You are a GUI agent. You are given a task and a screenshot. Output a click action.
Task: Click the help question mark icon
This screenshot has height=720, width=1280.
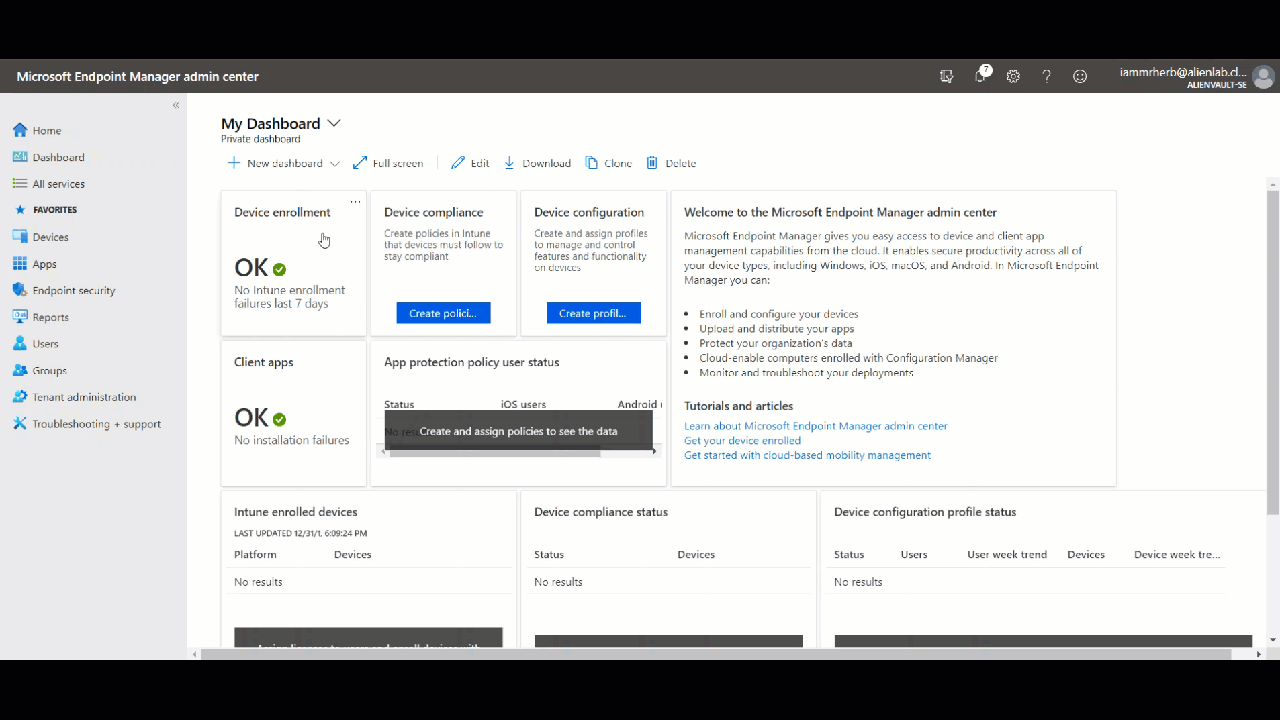pos(1047,76)
